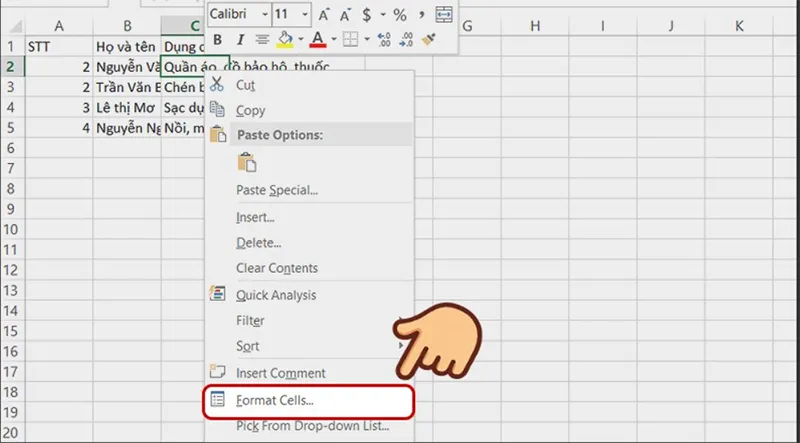Expand the borders dropdown arrow

[367, 40]
